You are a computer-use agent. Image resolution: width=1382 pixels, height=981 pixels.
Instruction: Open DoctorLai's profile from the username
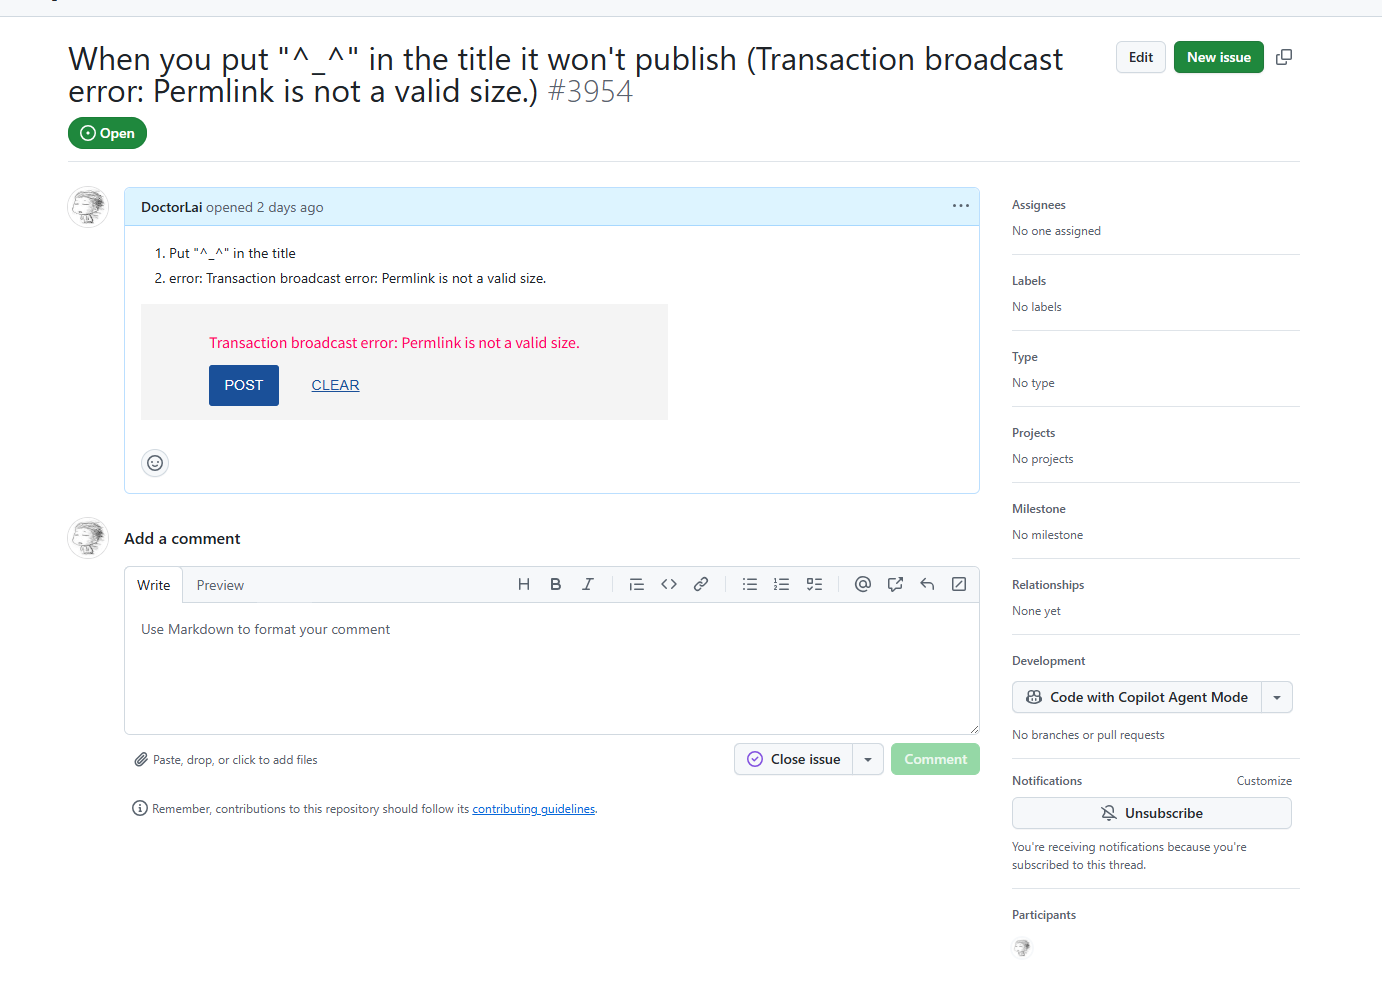coord(172,207)
